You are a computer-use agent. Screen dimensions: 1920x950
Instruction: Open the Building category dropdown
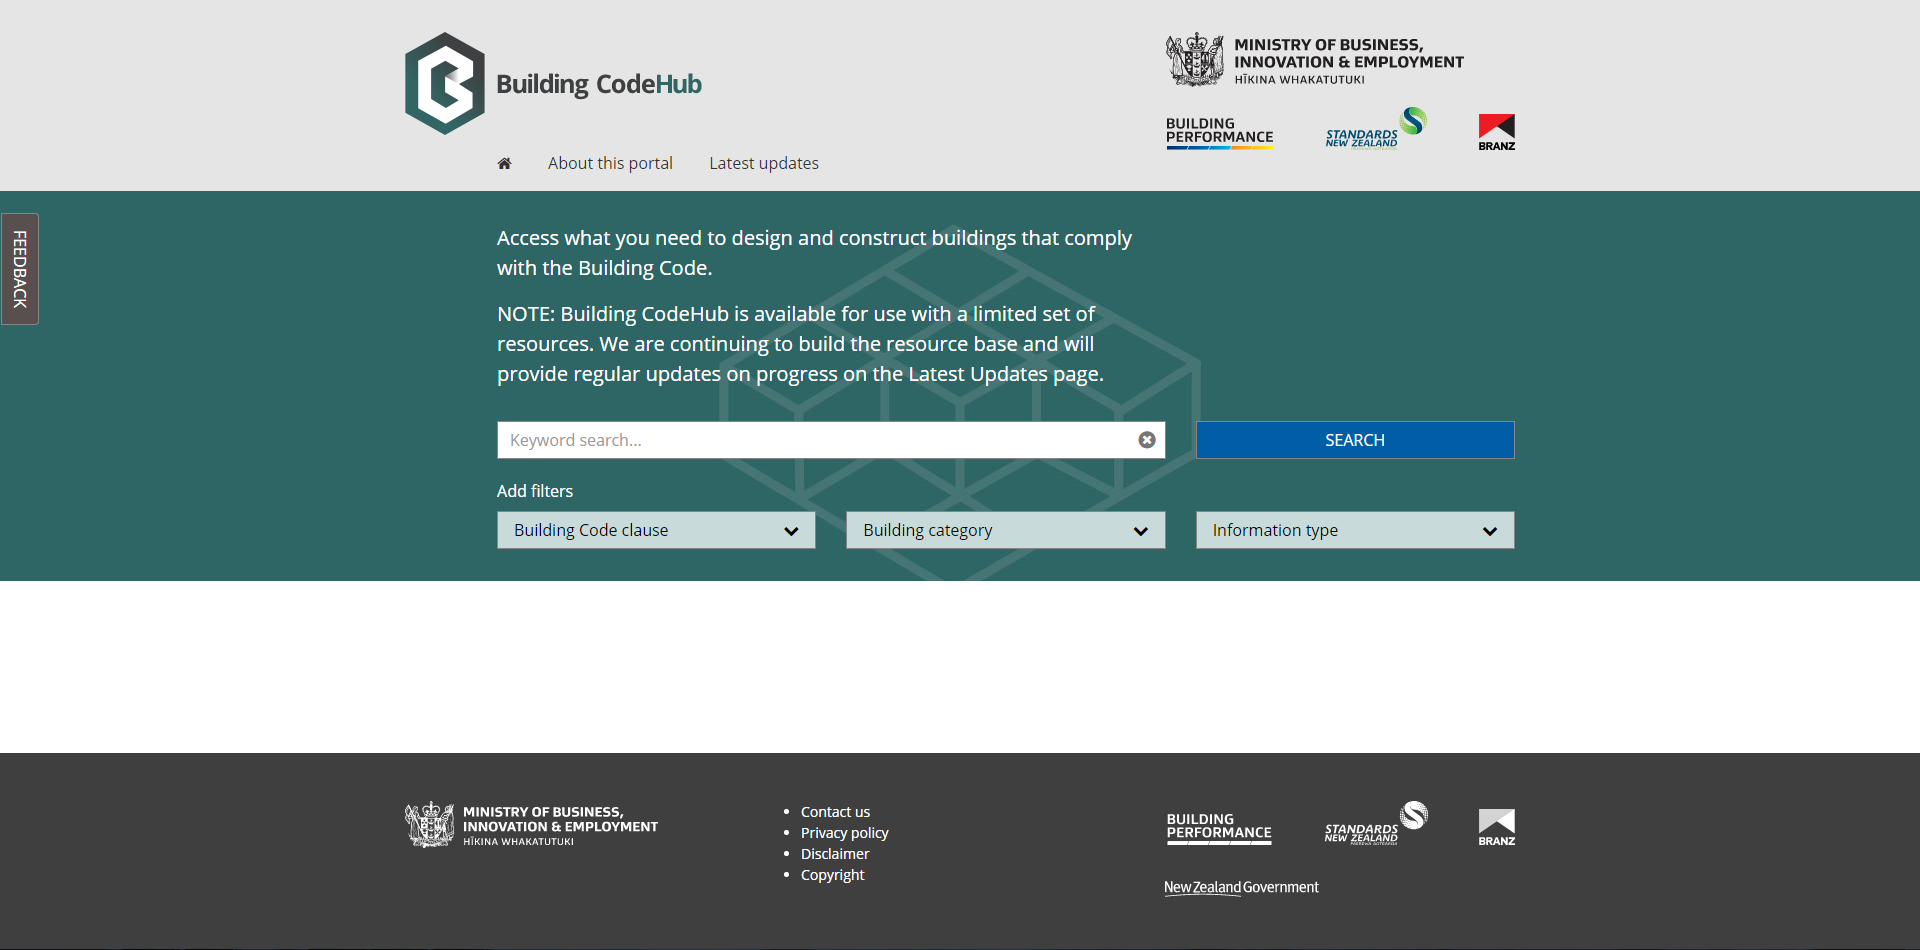(x=1005, y=530)
